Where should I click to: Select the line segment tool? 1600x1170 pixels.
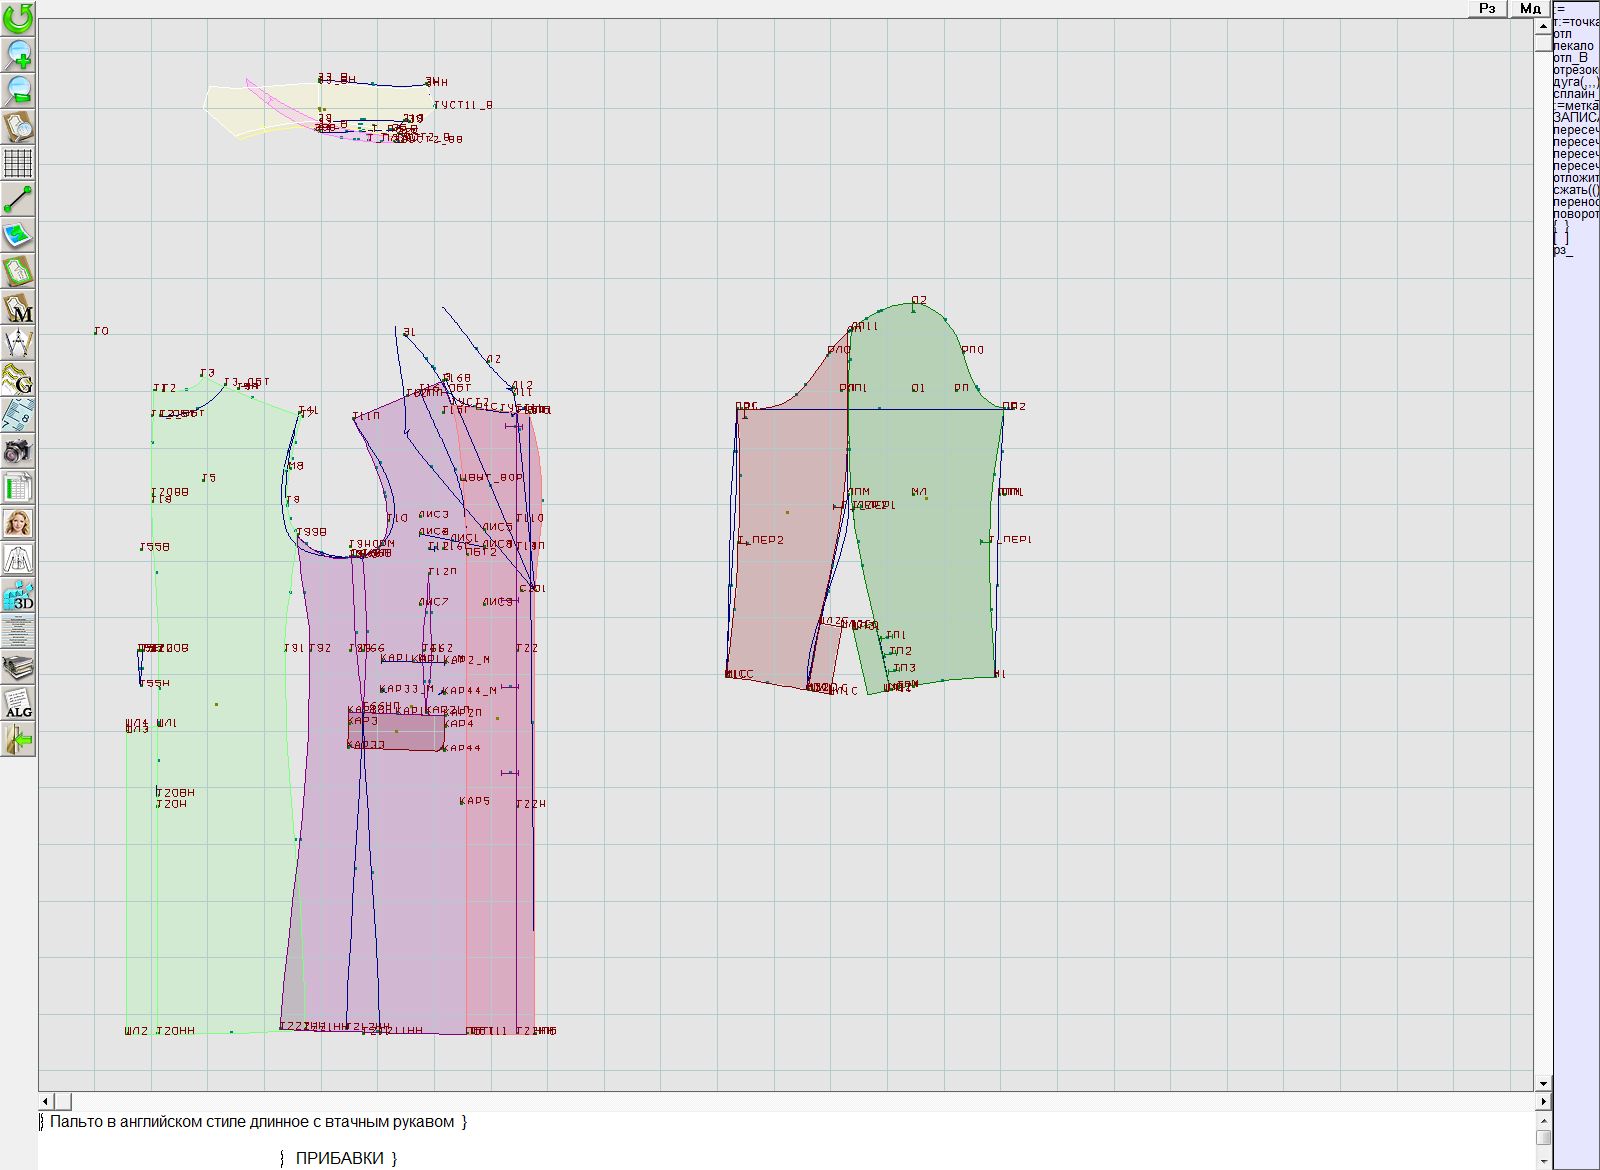point(18,199)
